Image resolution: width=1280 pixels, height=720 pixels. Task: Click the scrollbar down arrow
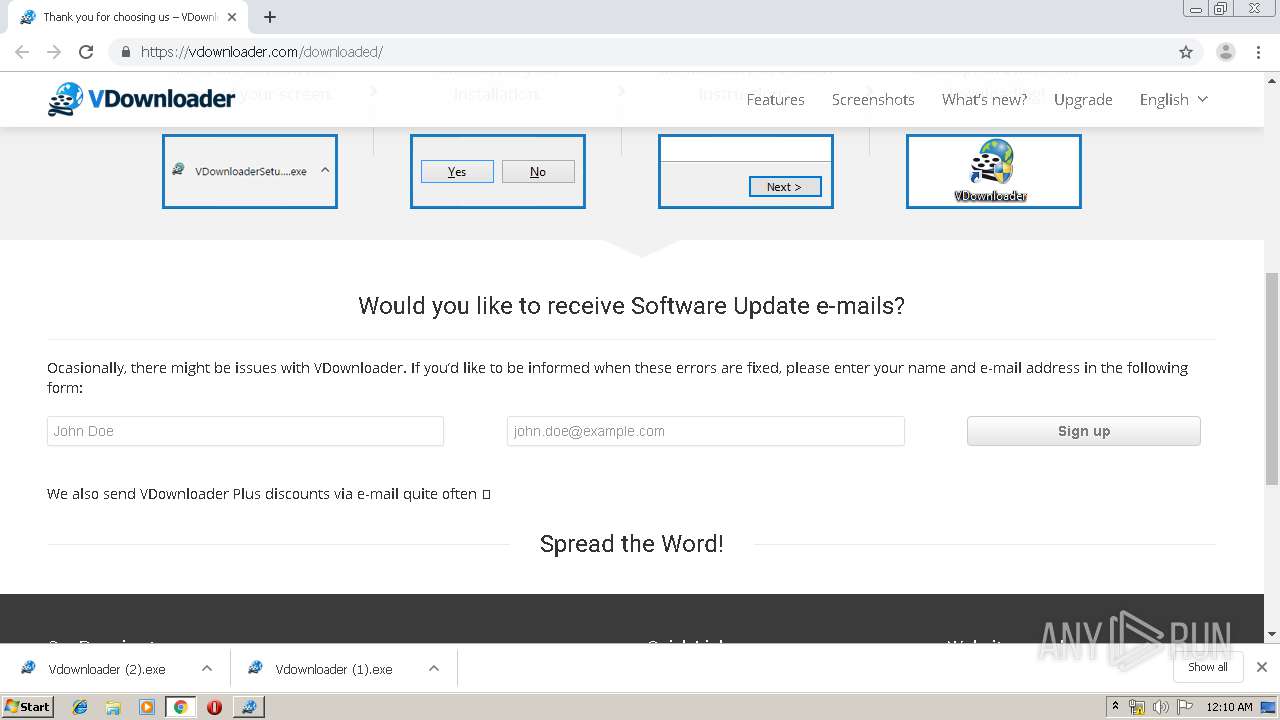pos(1272,634)
